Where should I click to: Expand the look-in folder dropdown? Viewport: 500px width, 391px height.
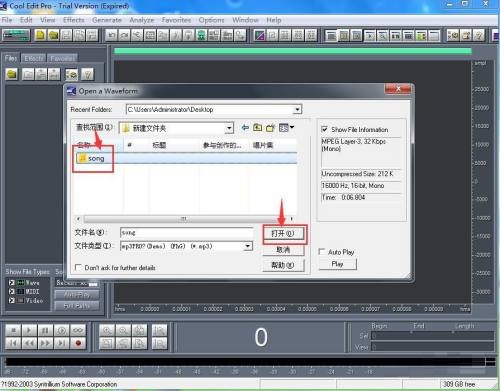coord(229,128)
